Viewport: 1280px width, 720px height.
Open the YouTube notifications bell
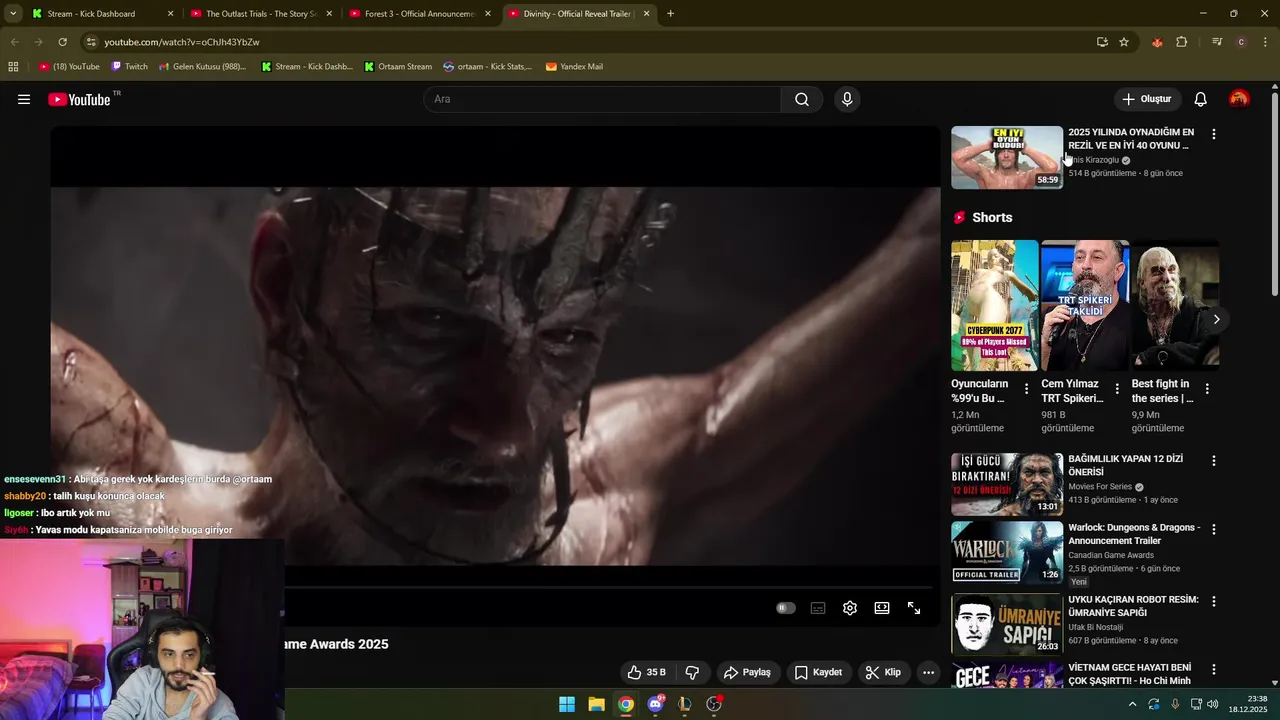pyautogui.click(x=1201, y=99)
